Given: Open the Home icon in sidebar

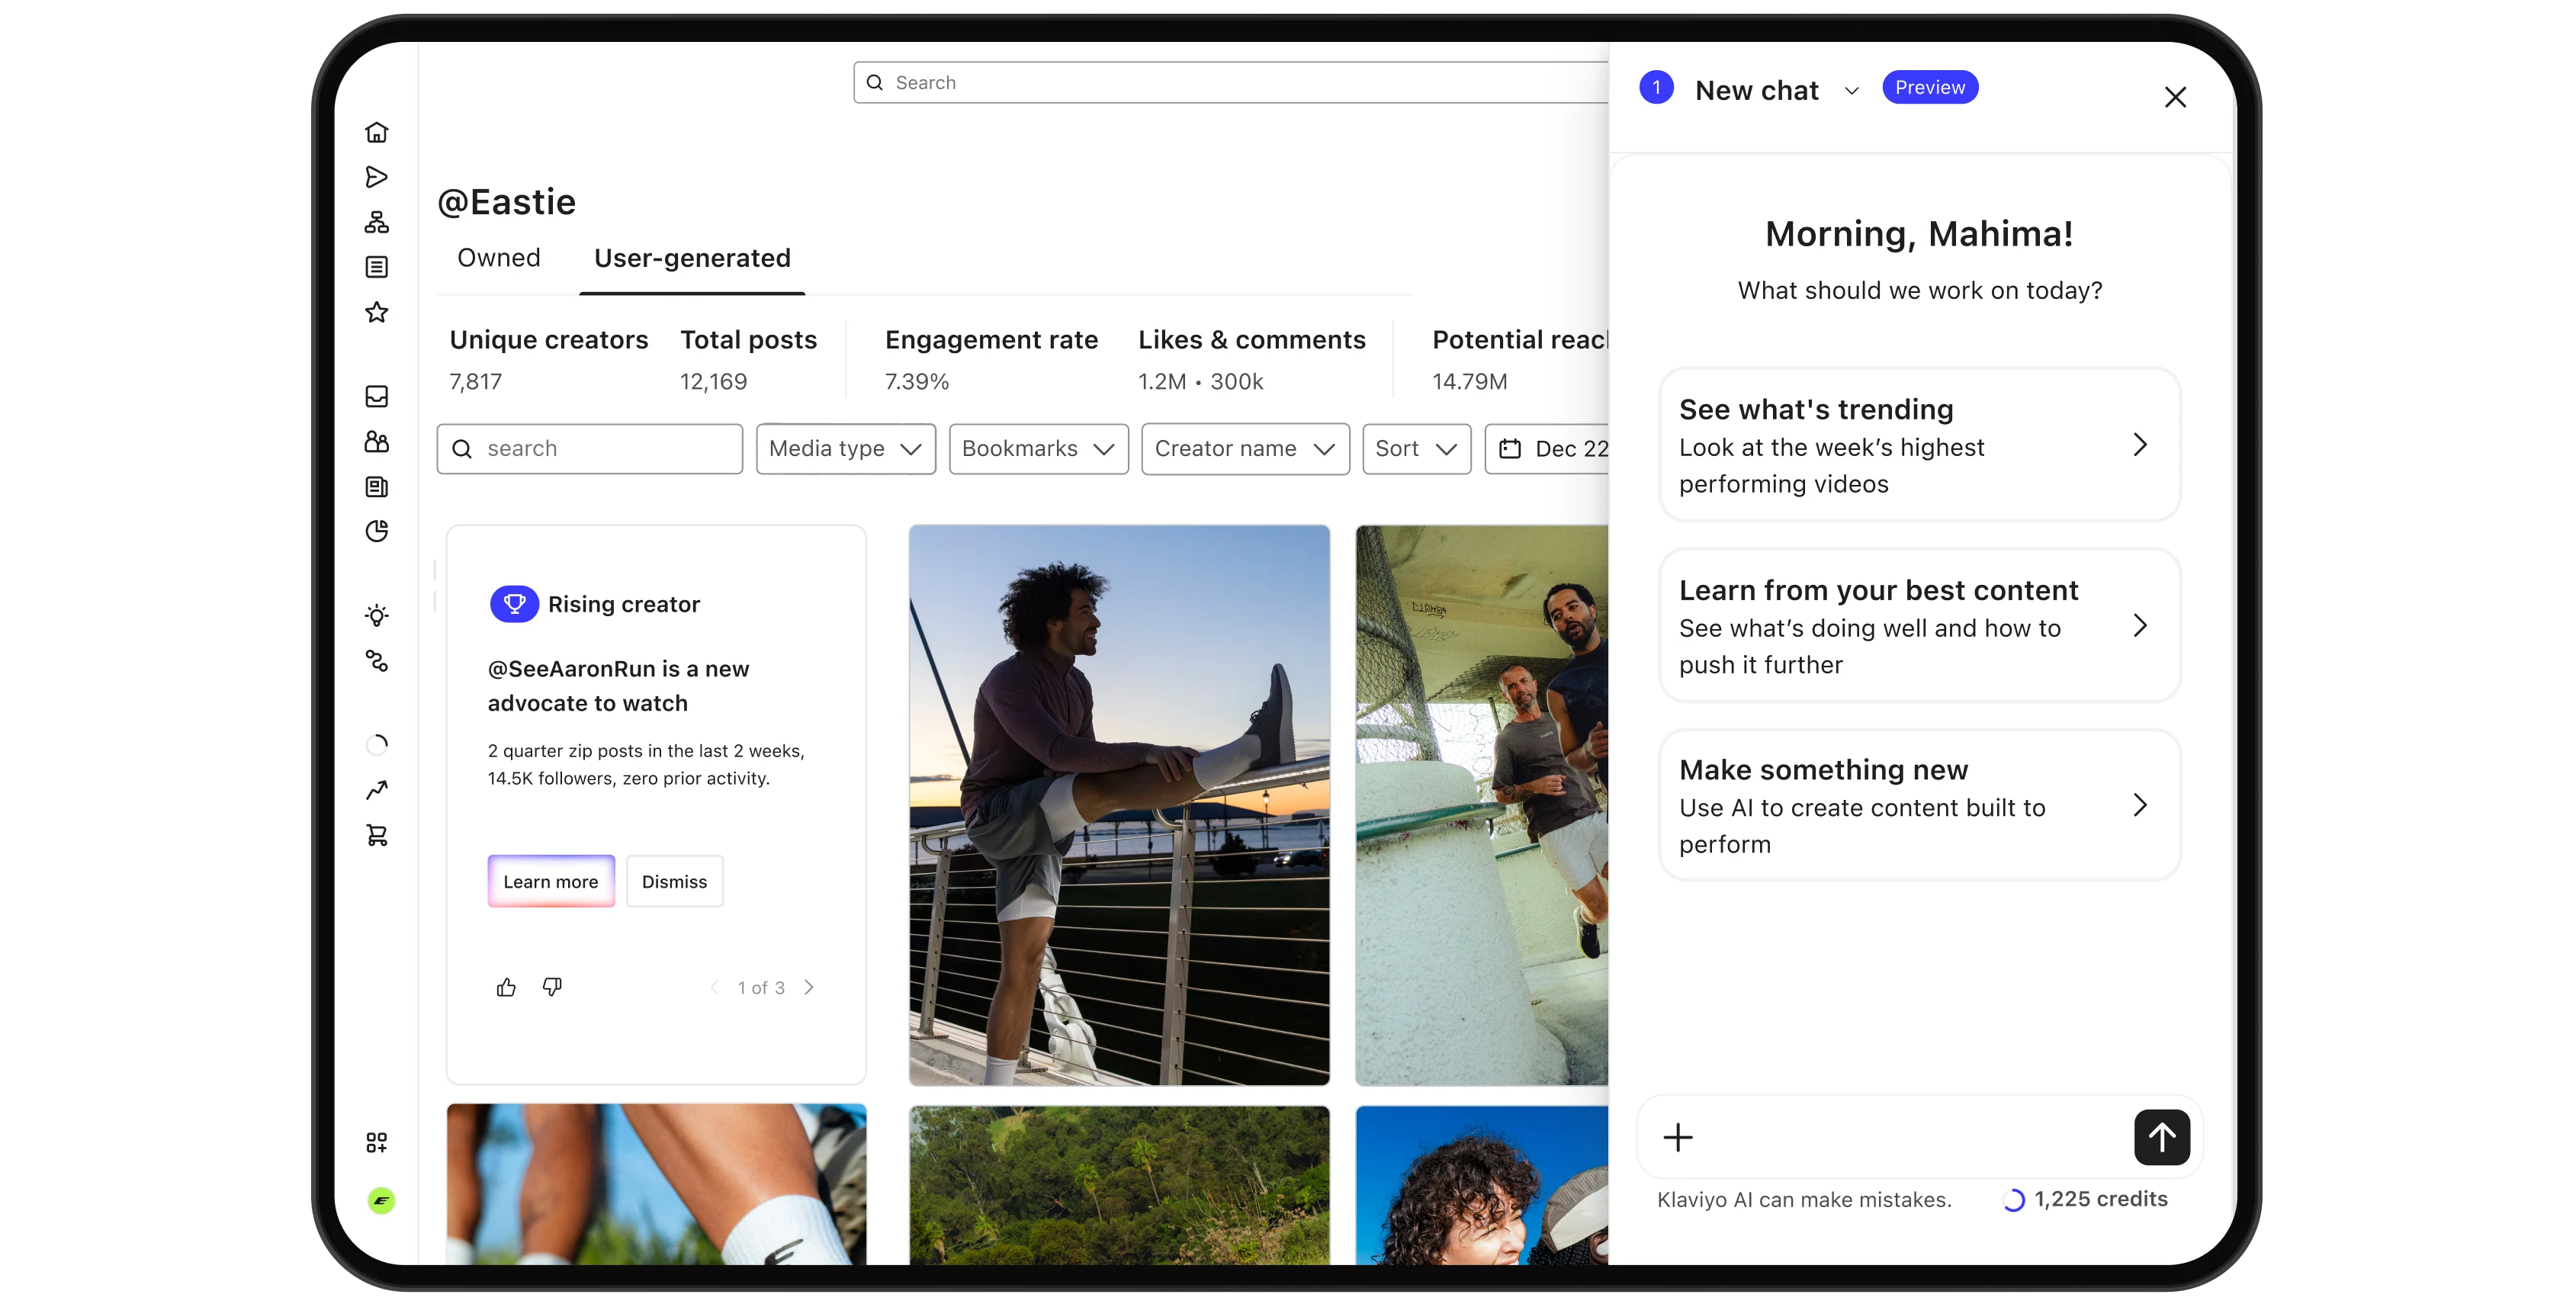Looking at the screenshot, I should point(376,132).
